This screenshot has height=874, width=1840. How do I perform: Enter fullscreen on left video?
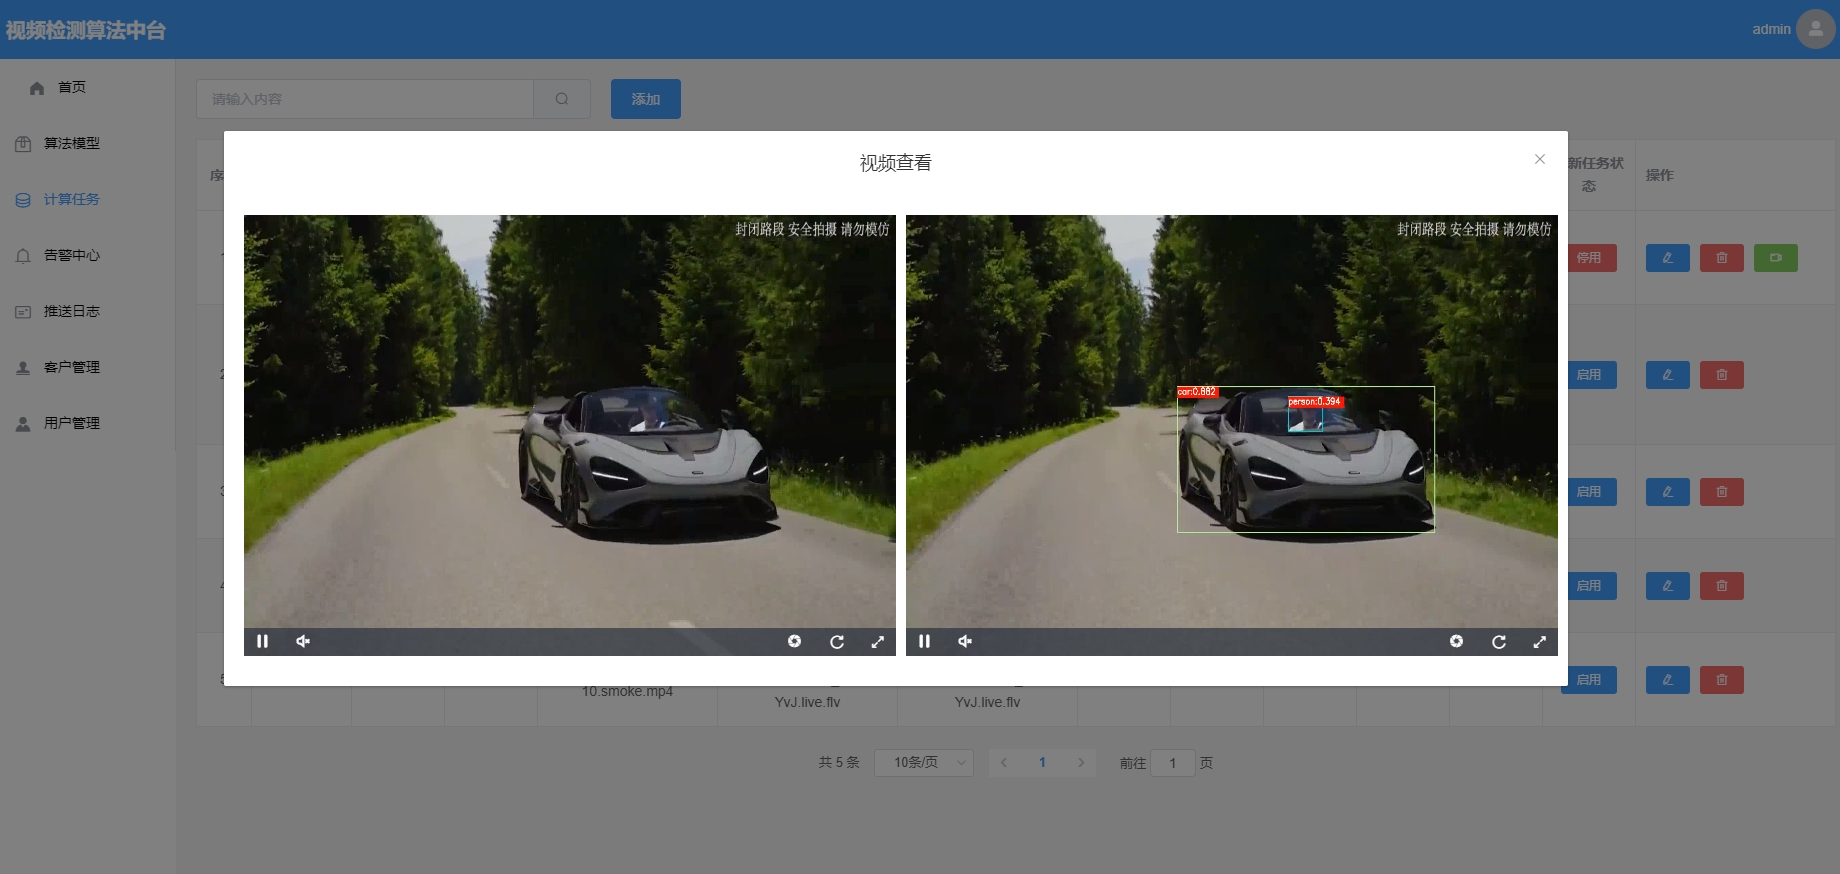[x=878, y=641]
